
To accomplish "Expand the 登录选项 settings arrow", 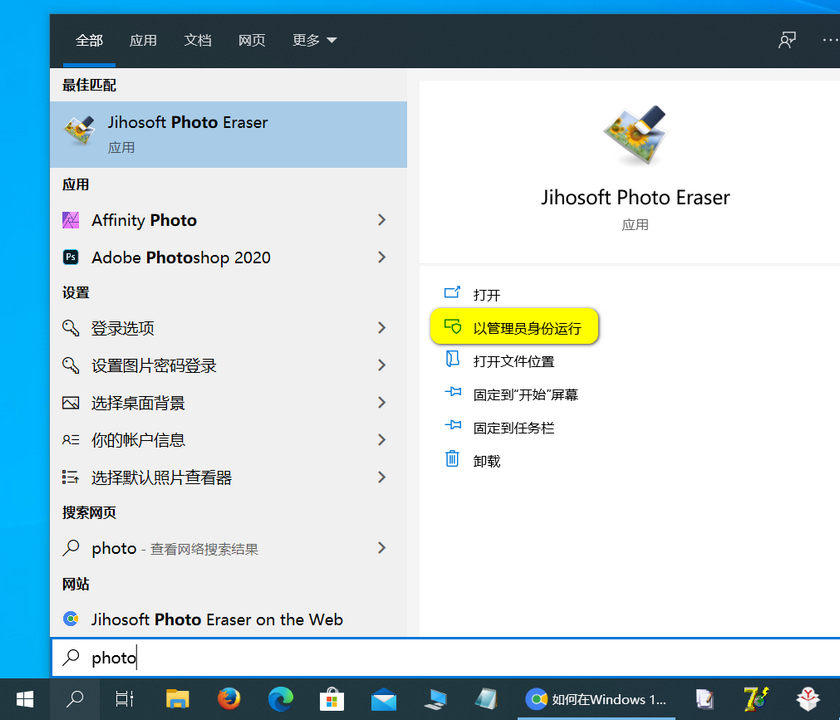I will pyautogui.click(x=381, y=328).
